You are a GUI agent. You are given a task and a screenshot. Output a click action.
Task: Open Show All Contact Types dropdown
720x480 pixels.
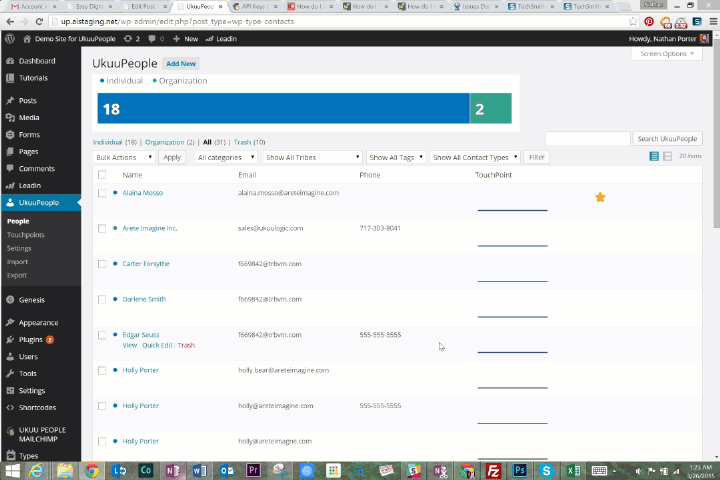point(475,157)
